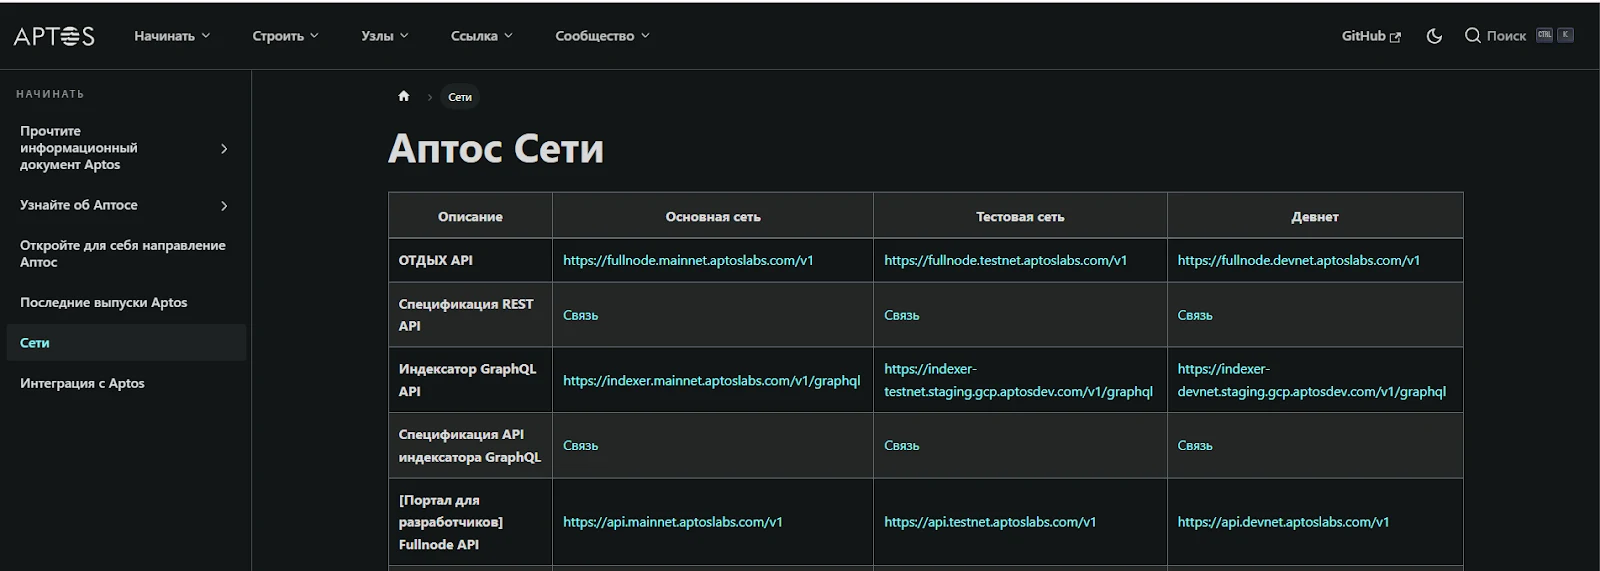Viewport: 1600px width, 571px height.
Task: Open the GitHub link in navbar
Action: [x=1371, y=36]
